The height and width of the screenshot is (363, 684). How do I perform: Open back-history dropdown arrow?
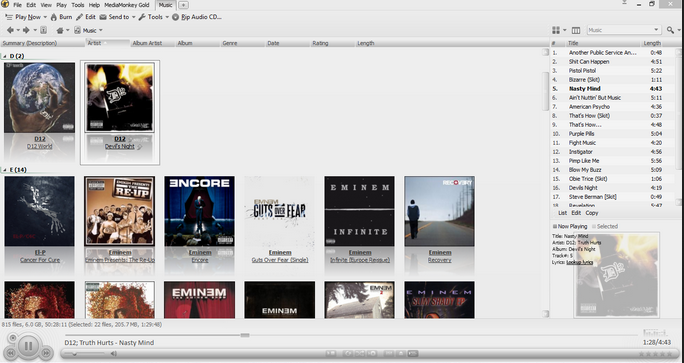pyautogui.click(x=18, y=31)
